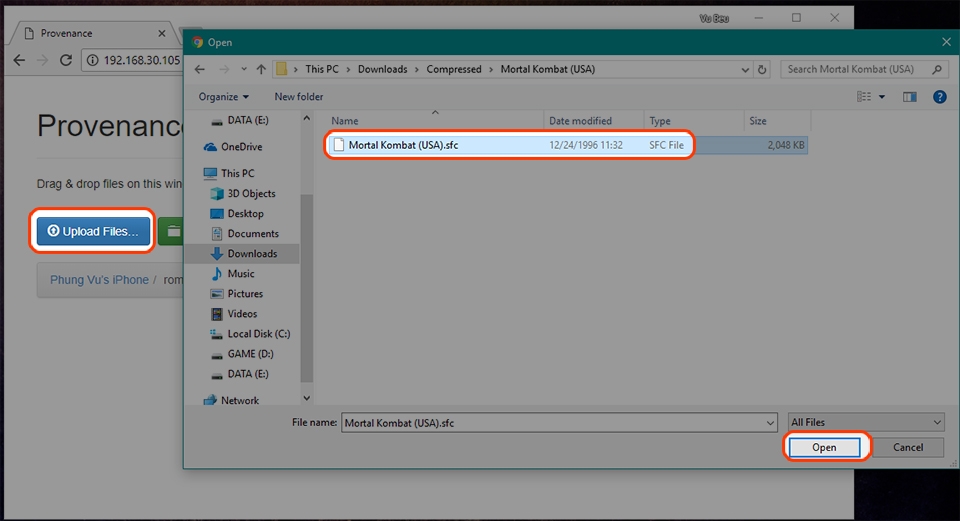Click Phung Vu's iPhone breadcrumb link
The width and height of the screenshot is (960, 521).
tap(99, 280)
